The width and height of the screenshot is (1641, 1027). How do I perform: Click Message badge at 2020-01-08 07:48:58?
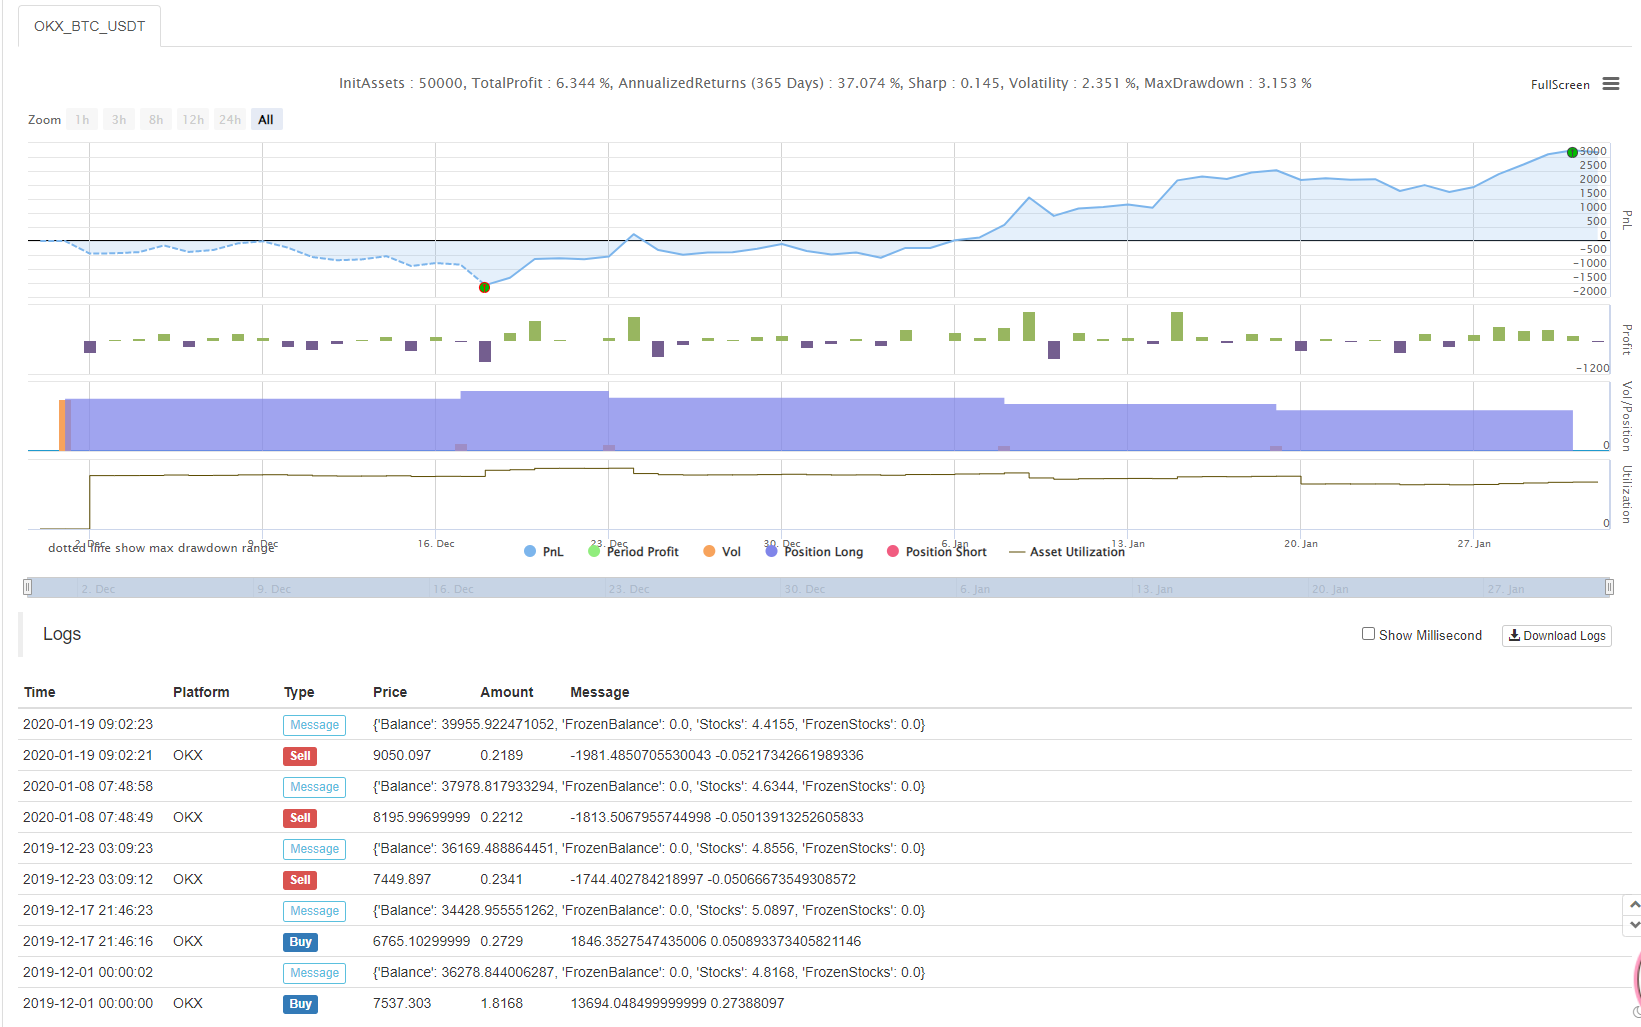(x=314, y=787)
